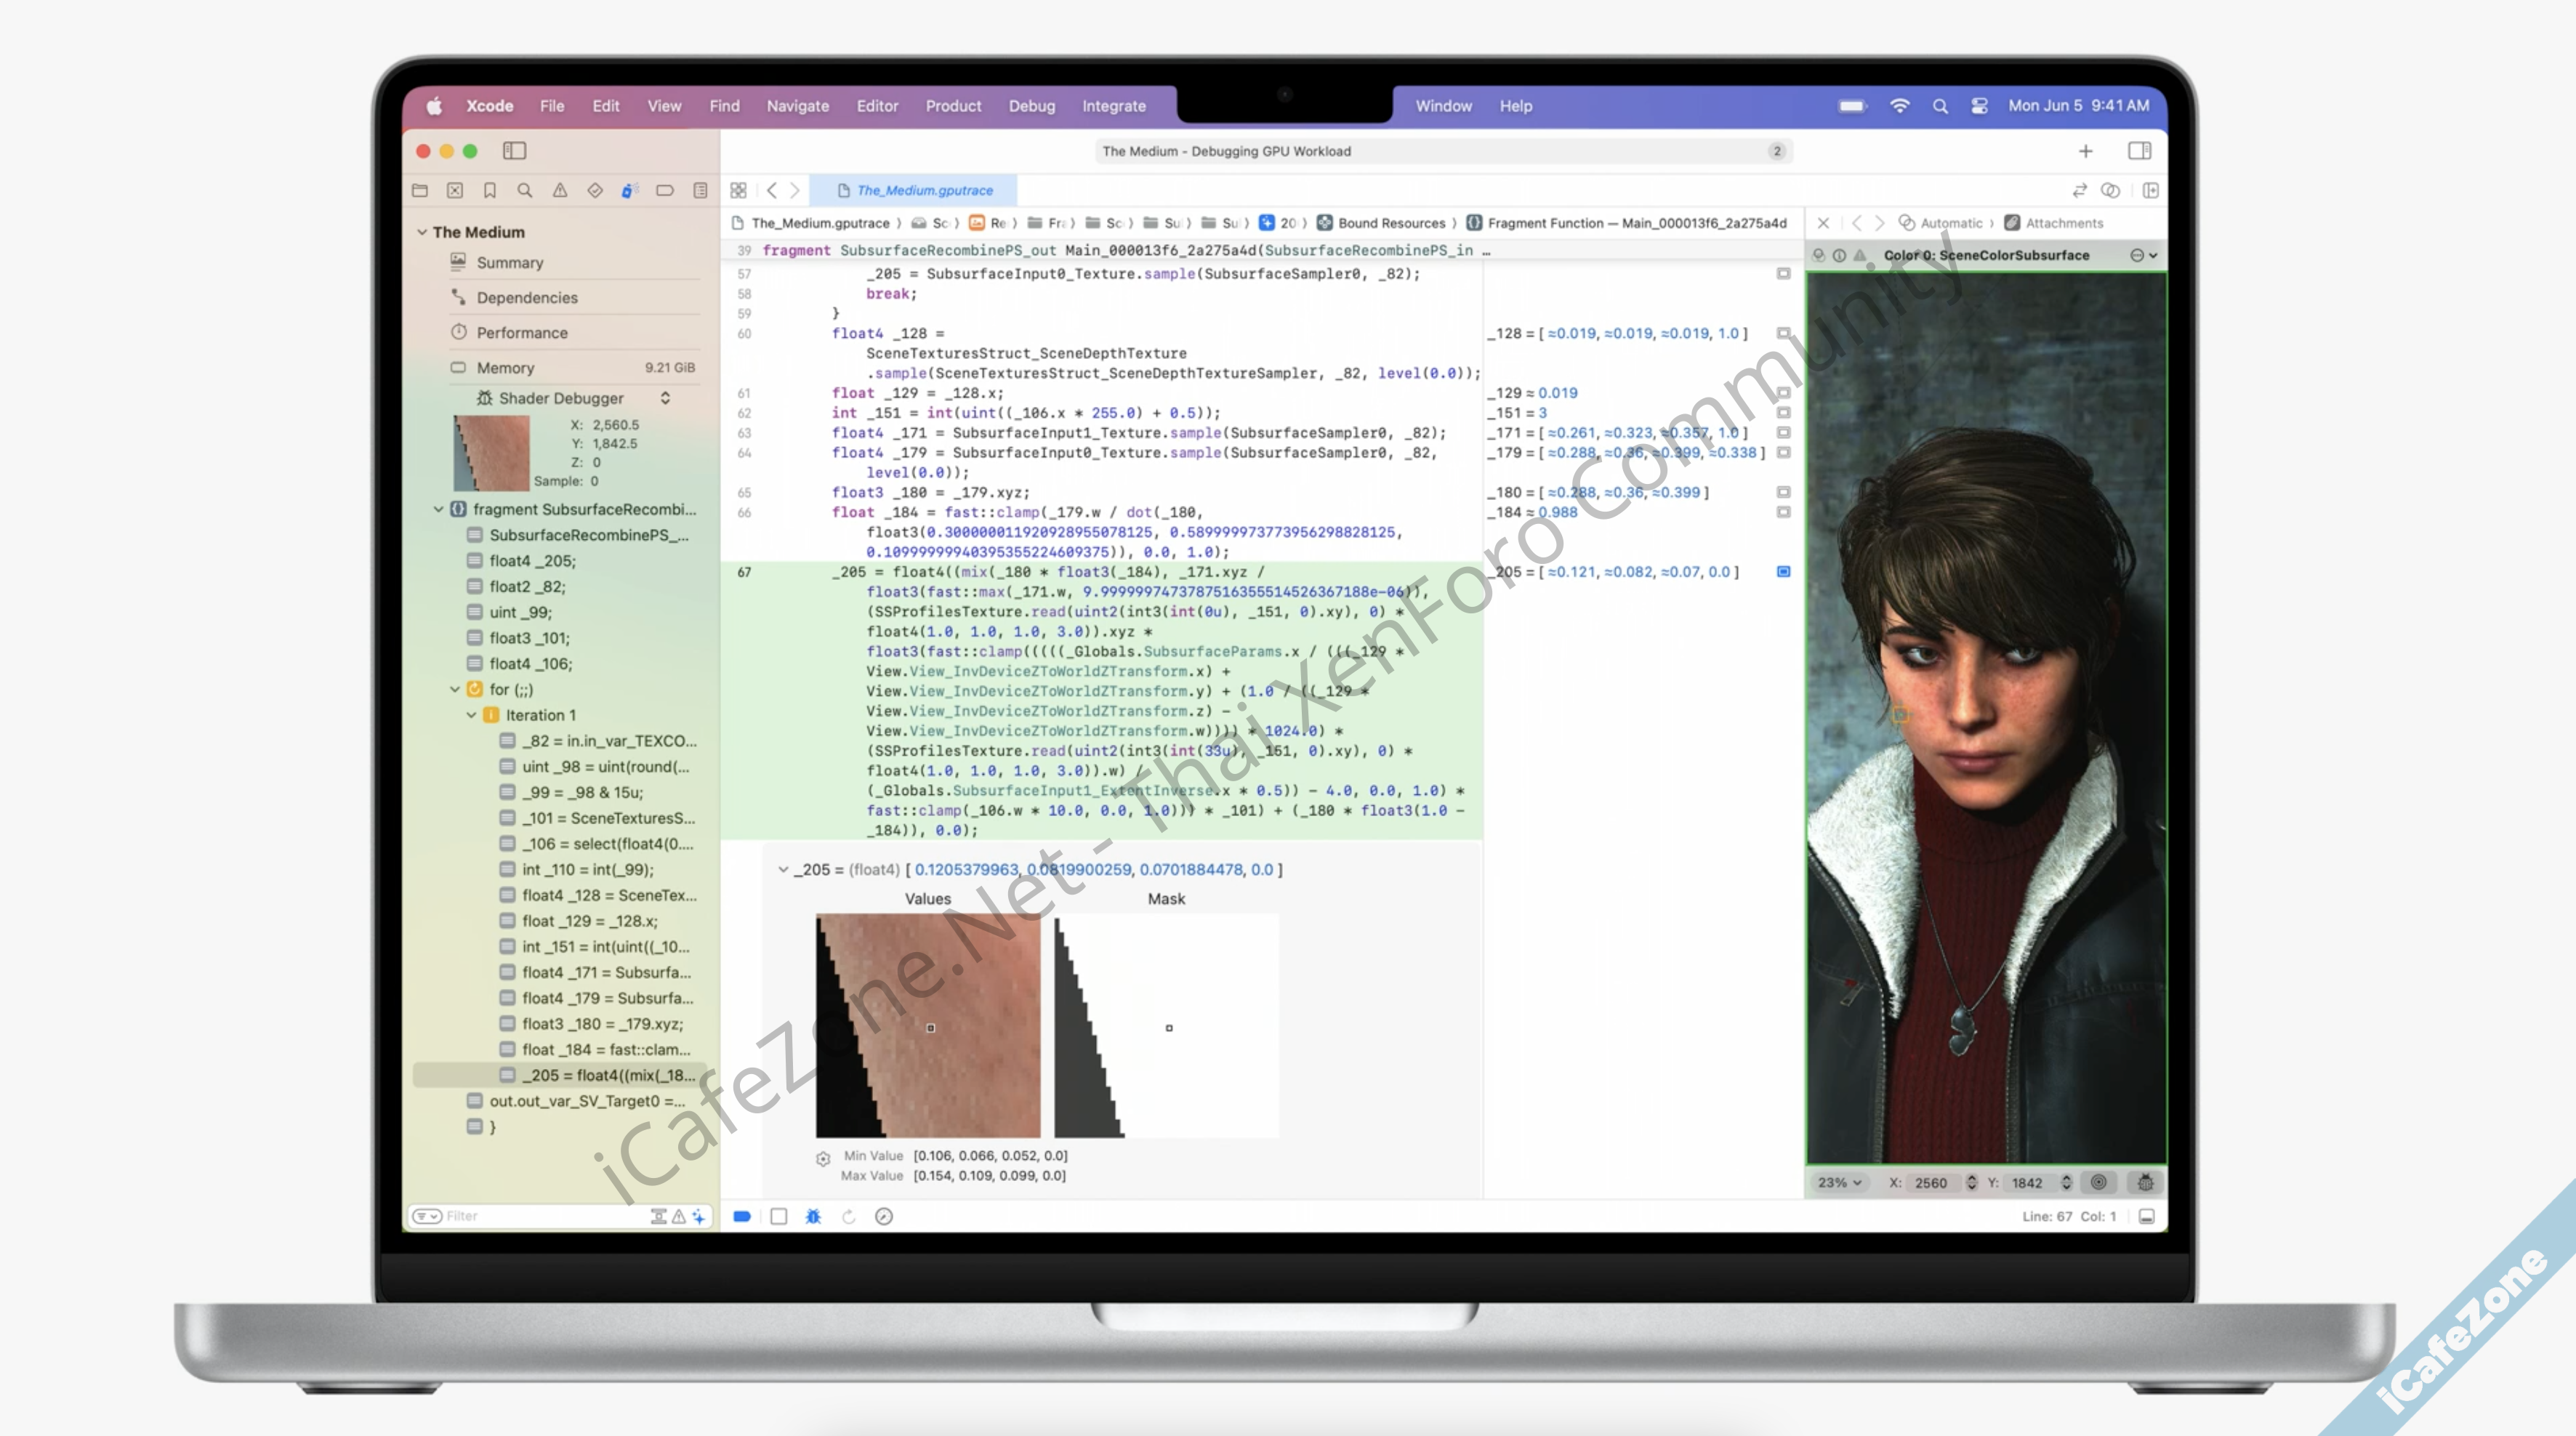Viewport: 2576px width, 1436px height.
Task: Increment the X coordinate stepper
Action: coord(1971,1178)
